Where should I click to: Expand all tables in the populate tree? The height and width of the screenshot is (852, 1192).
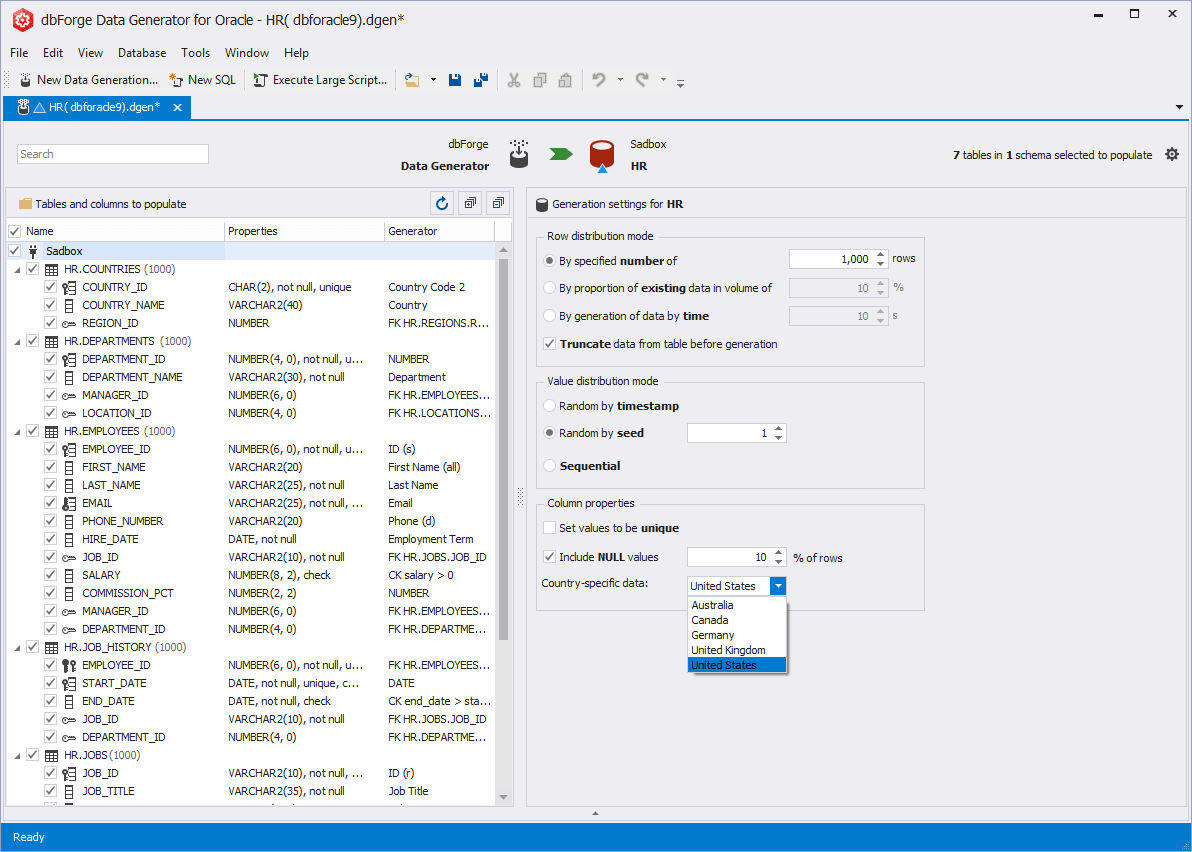pos(469,203)
